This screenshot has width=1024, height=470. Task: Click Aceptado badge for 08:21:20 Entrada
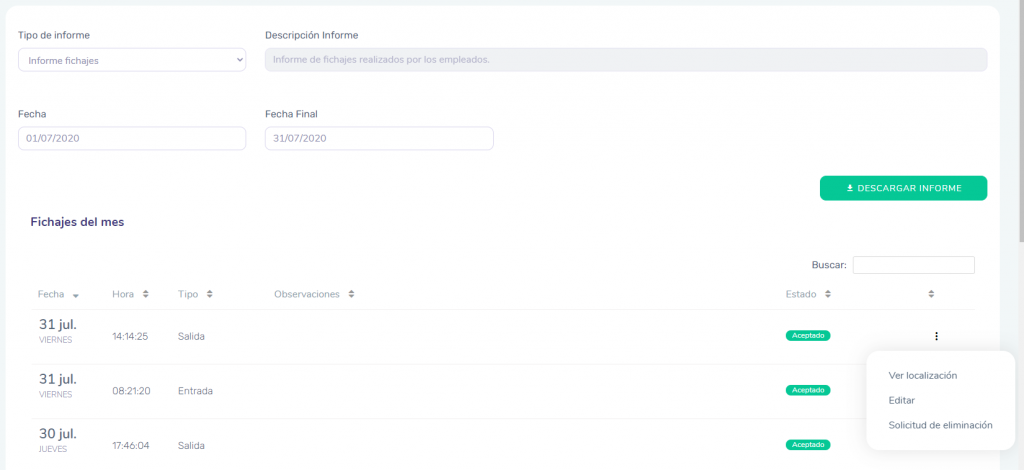point(808,390)
